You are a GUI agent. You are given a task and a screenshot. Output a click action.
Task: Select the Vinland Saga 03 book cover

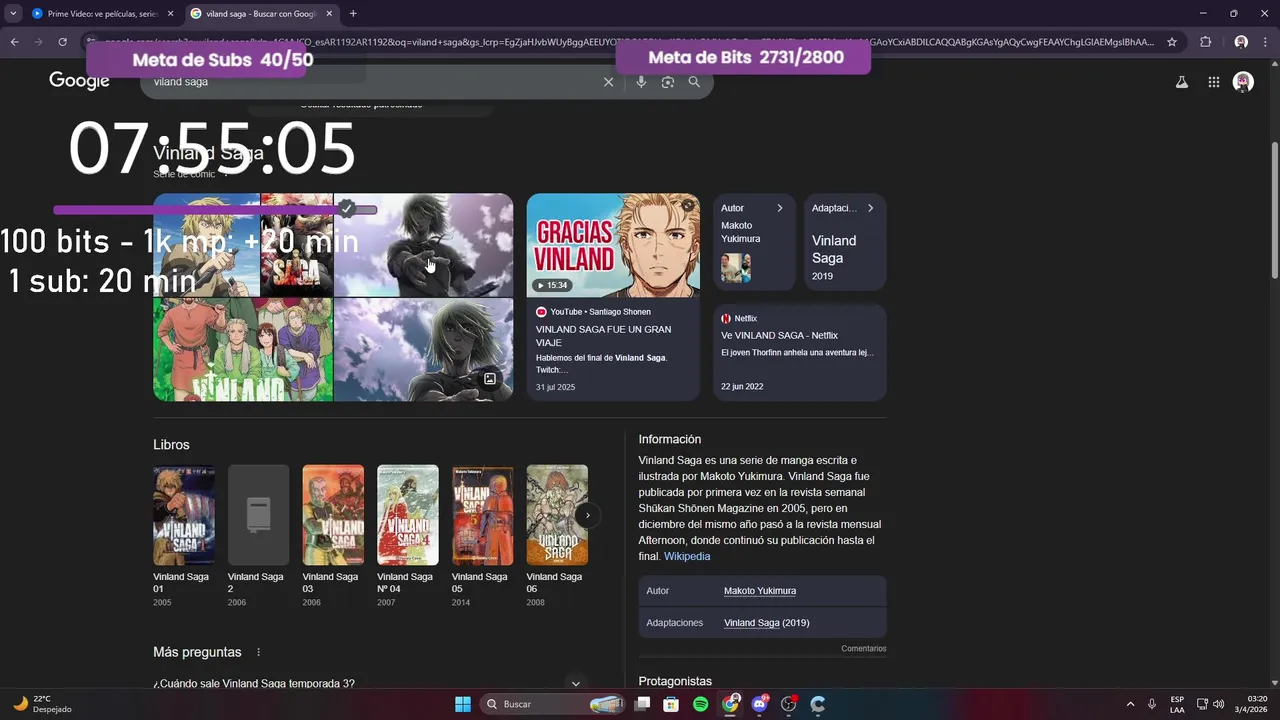[x=333, y=515]
